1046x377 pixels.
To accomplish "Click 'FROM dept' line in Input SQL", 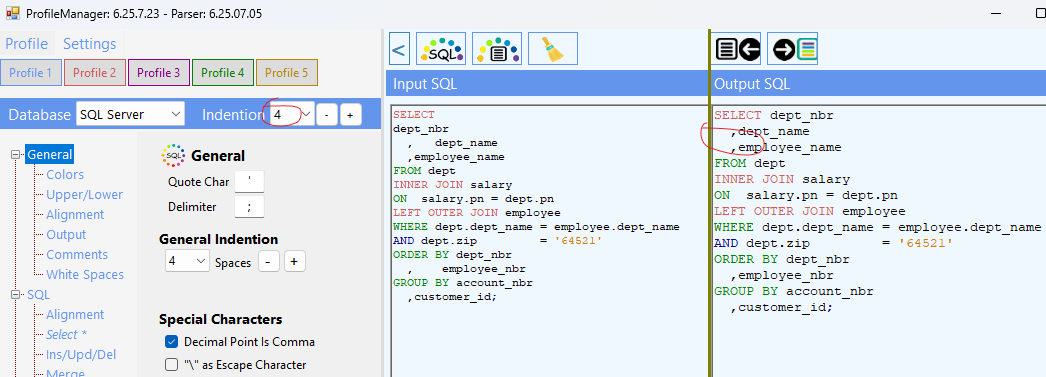I will click(424, 171).
